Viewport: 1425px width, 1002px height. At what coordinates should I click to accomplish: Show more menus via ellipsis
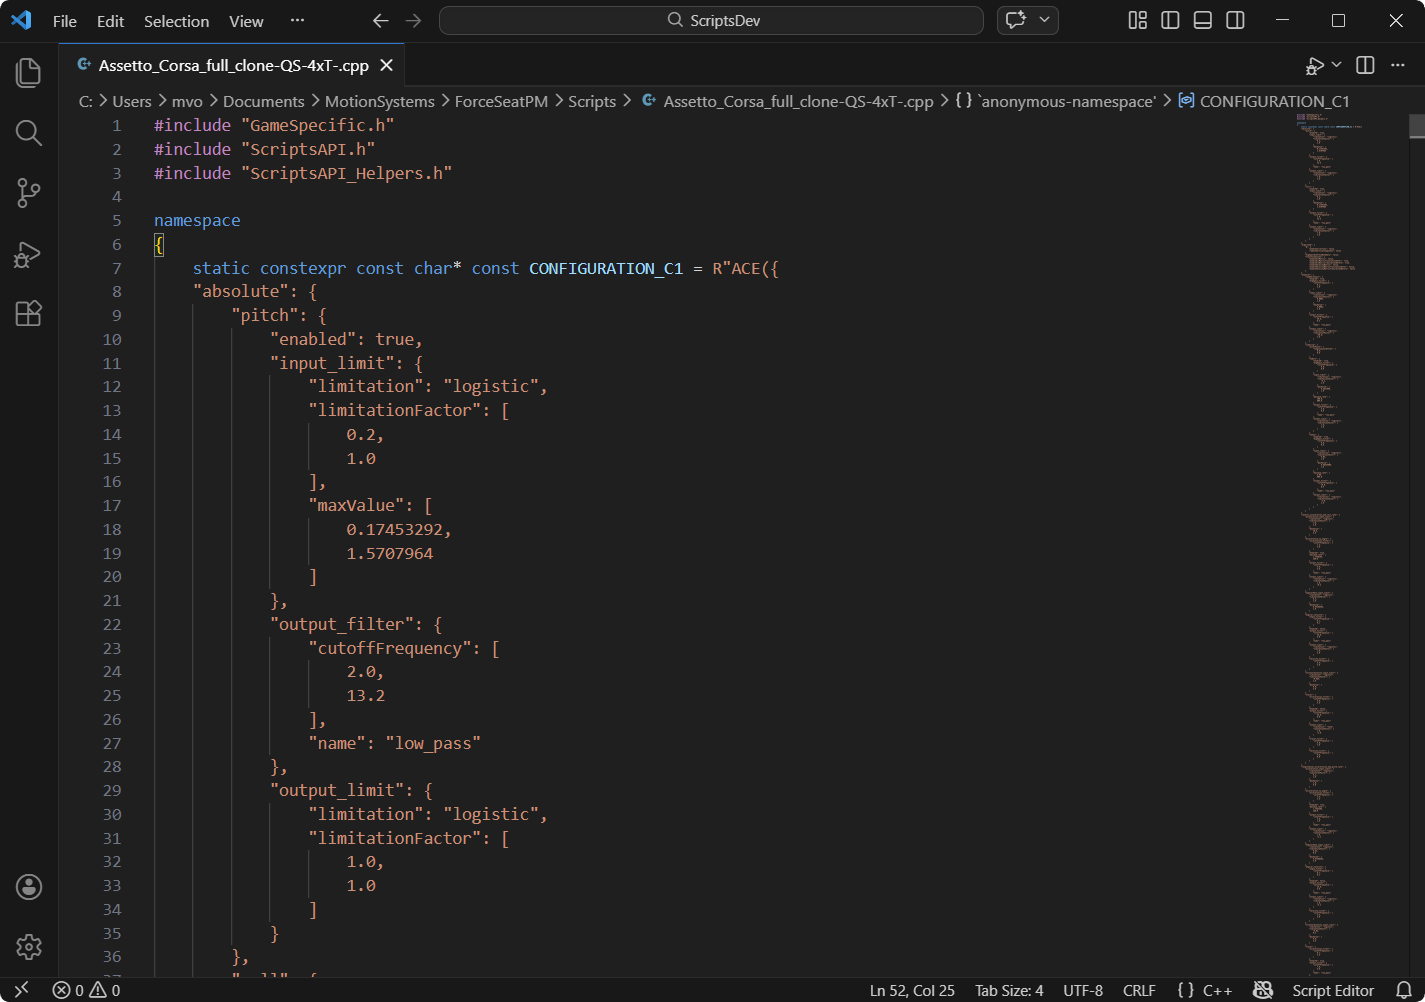(x=297, y=21)
